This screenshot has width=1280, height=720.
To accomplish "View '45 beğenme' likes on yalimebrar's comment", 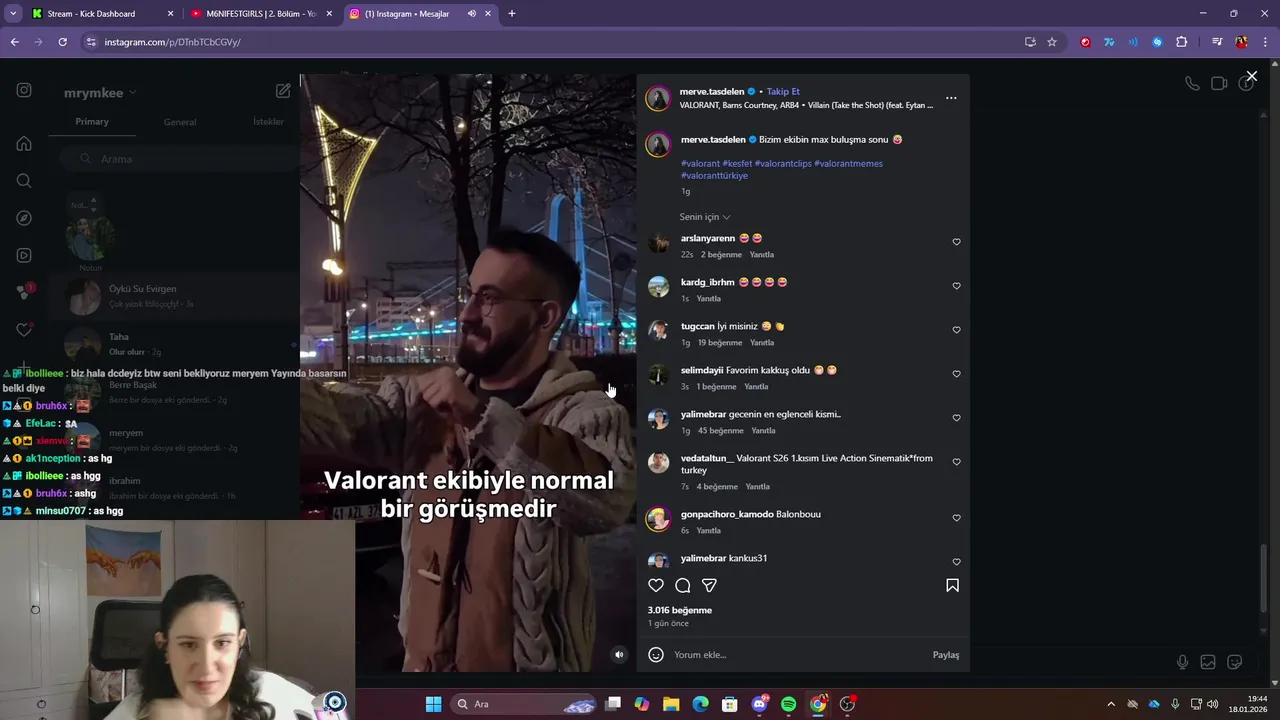I will pyautogui.click(x=720, y=431).
